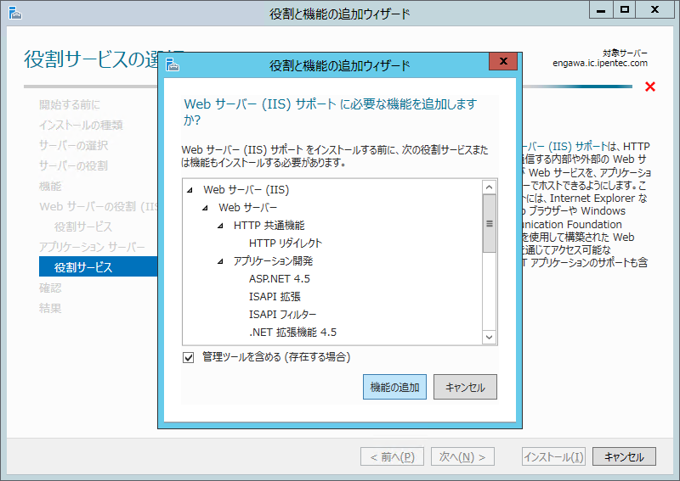
Task: Select highlighted 役割サービス step in sidebar
Action: tap(98, 267)
